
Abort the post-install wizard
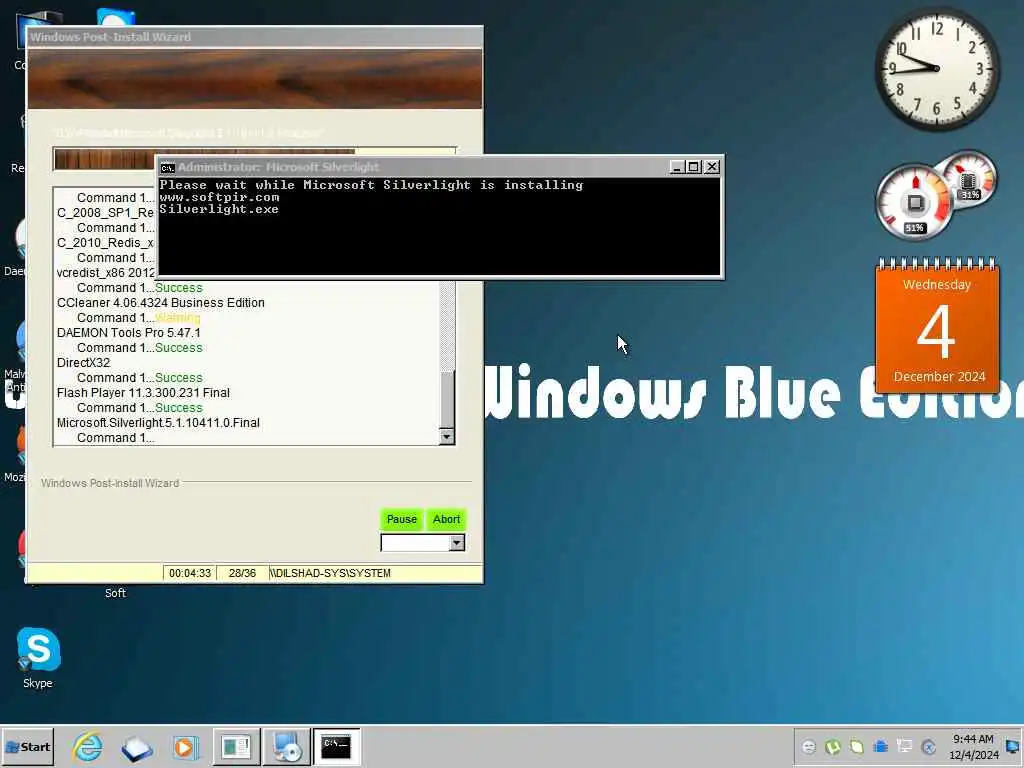coord(447,519)
